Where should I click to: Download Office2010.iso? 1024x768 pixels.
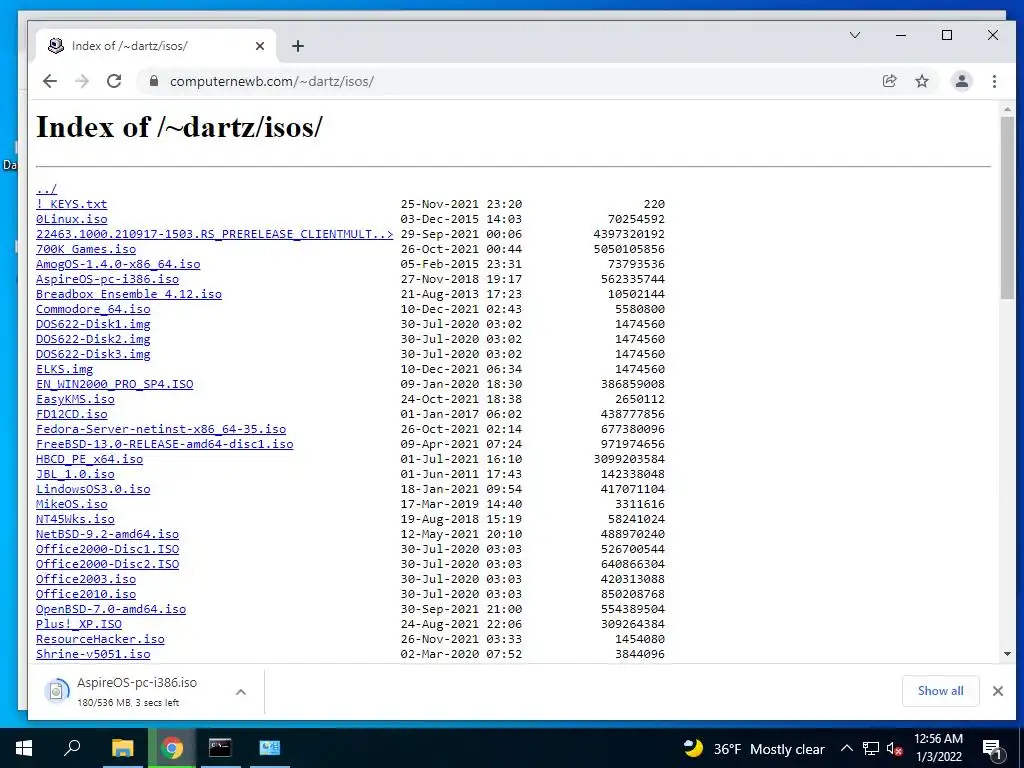point(86,595)
